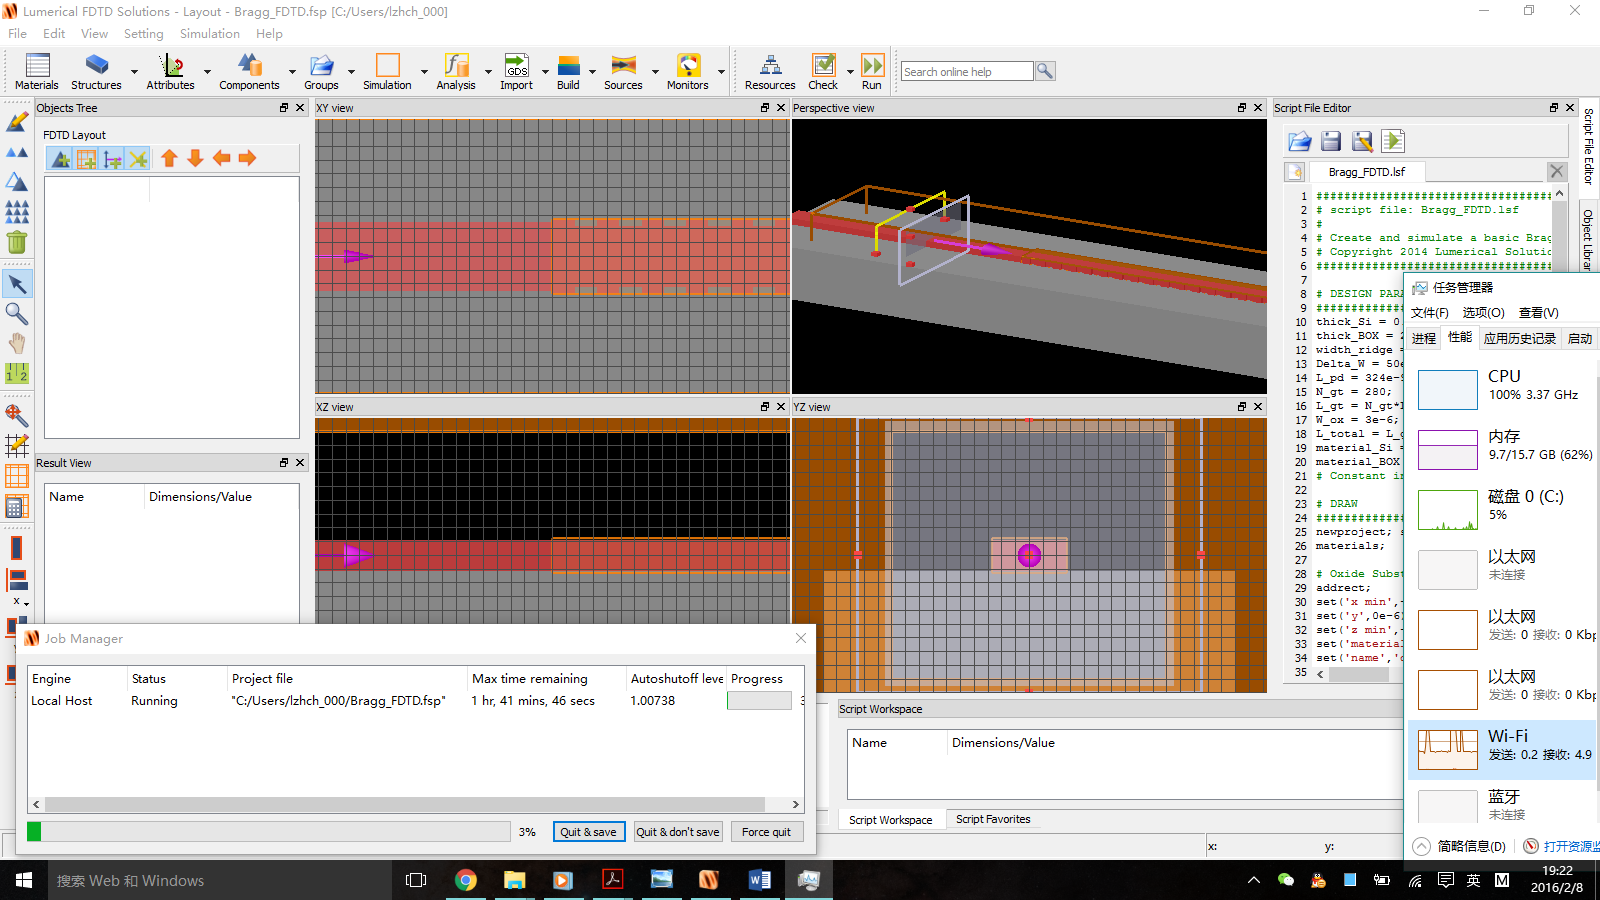Click the open script file folder icon

click(x=1299, y=141)
